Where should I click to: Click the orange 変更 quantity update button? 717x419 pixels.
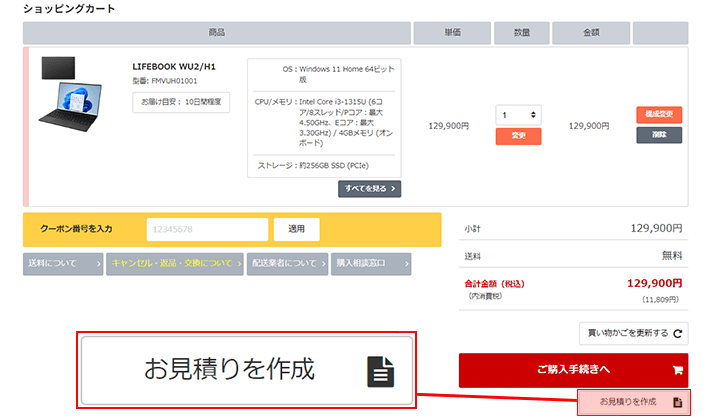(x=519, y=136)
